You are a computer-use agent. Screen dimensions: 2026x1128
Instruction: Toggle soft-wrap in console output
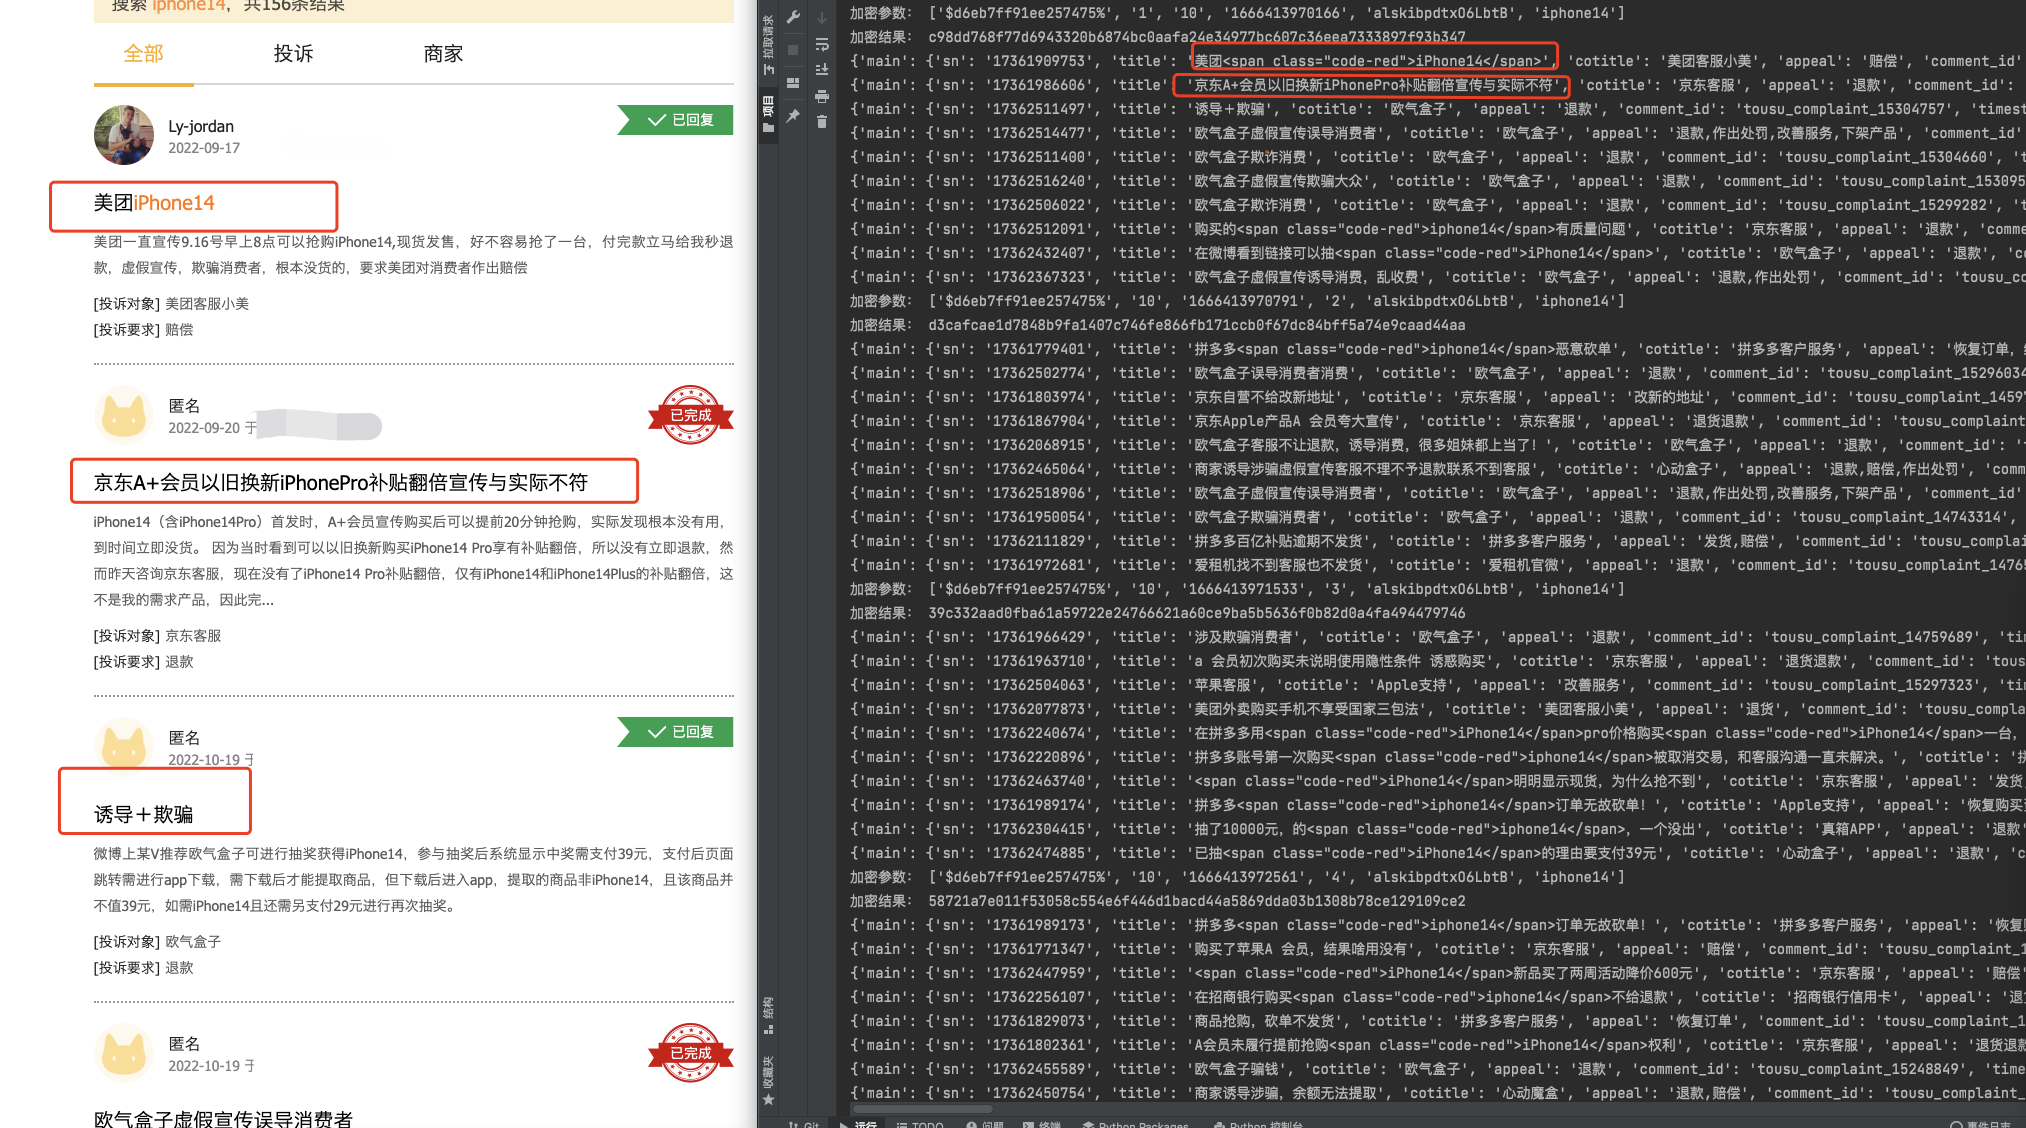(822, 44)
